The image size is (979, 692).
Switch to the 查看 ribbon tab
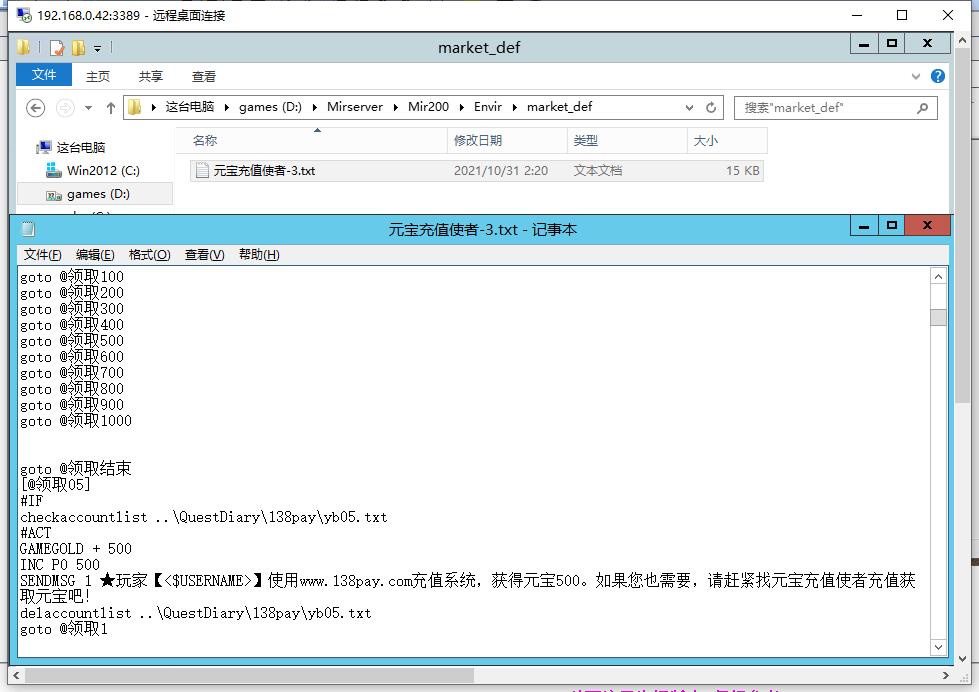pyautogui.click(x=203, y=76)
